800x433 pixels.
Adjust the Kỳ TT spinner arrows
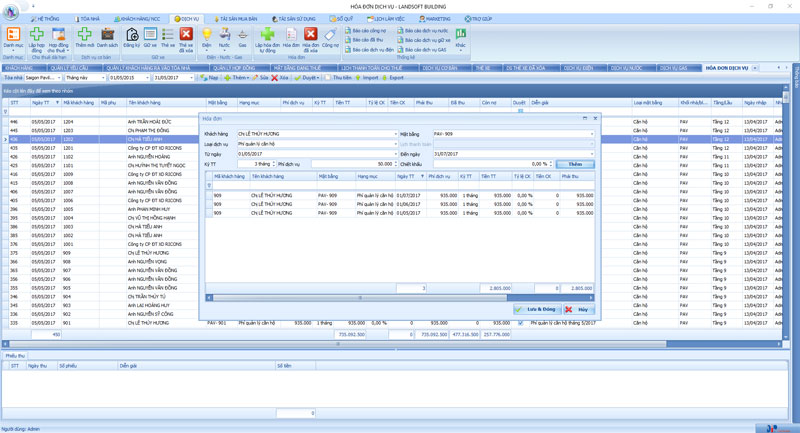(274, 164)
